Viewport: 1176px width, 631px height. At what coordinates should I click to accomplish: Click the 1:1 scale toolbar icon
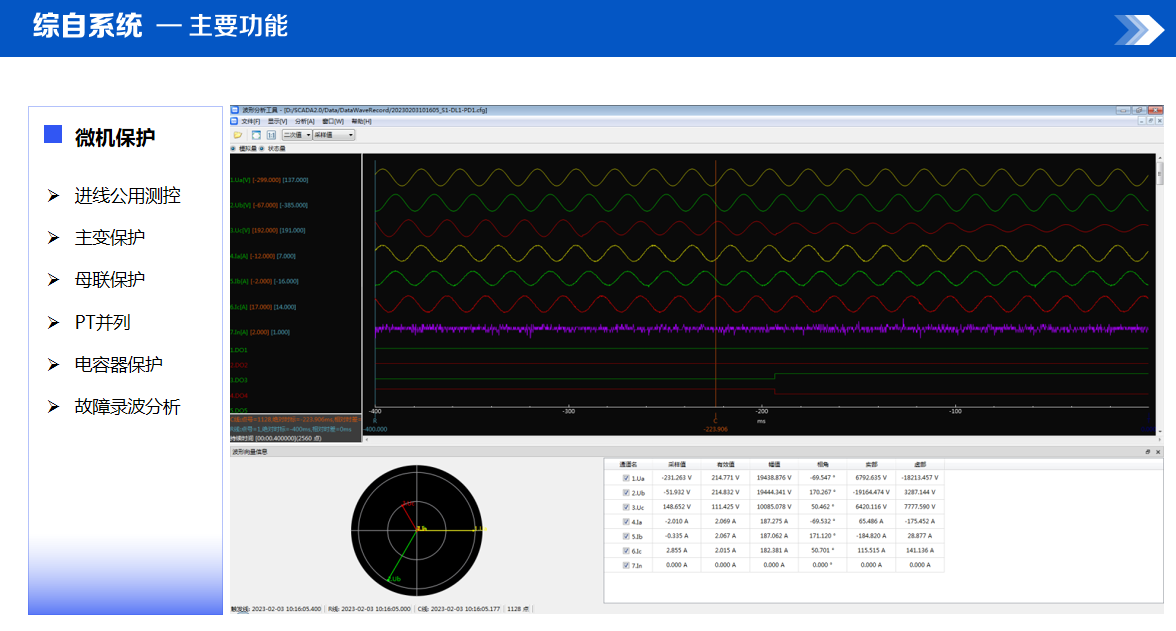pyautogui.click(x=271, y=134)
